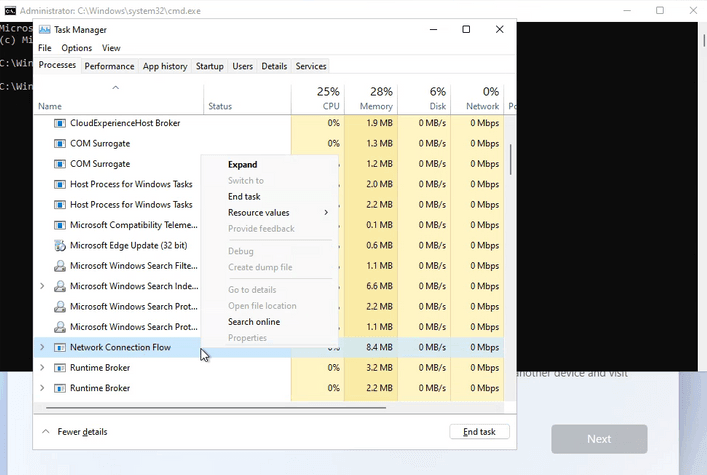Expand the Microsoft Windows Search Indexer group
Image resolution: width=707 pixels, height=475 pixels.
(42, 286)
